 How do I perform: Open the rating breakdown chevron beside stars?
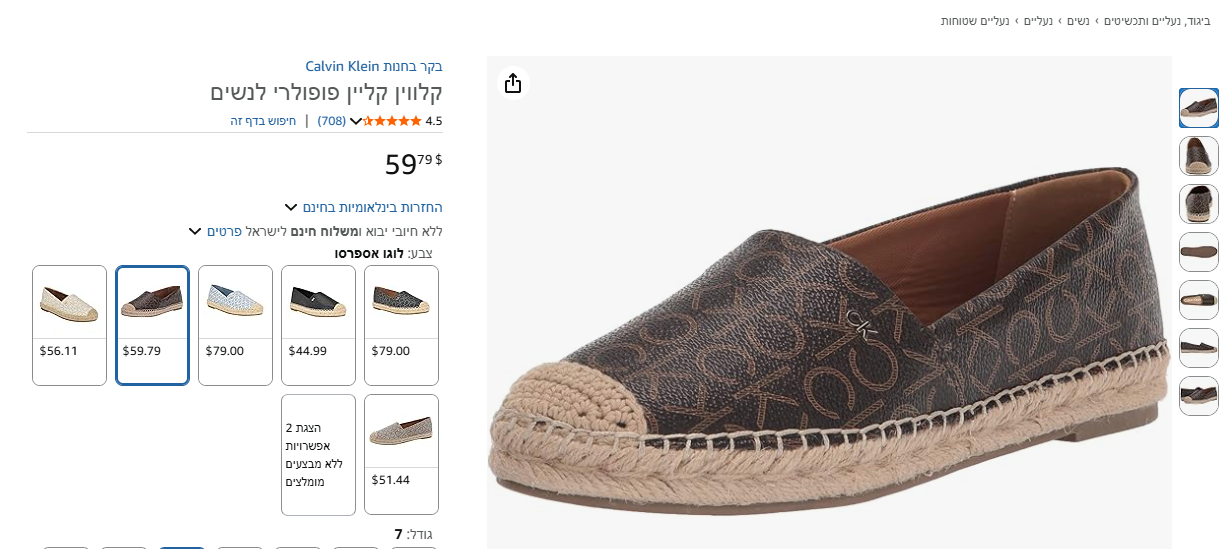click(x=356, y=122)
